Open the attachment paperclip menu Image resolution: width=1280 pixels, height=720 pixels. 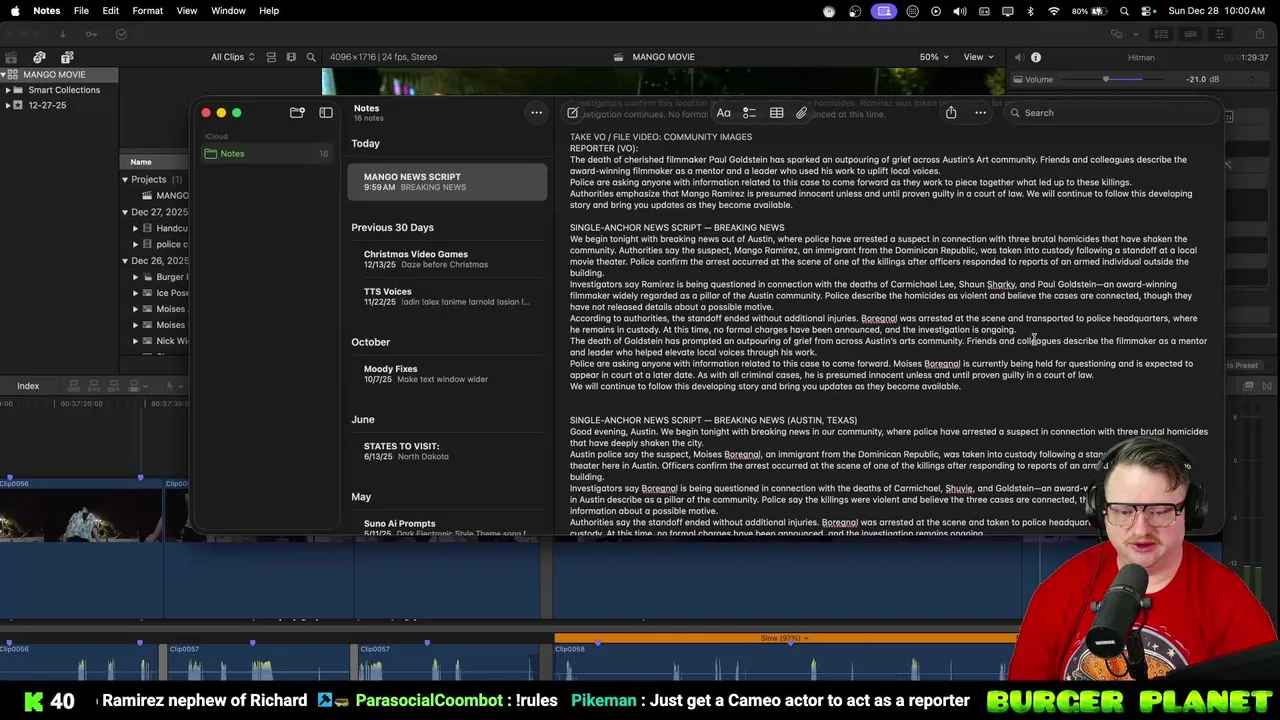tap(801, 113)
